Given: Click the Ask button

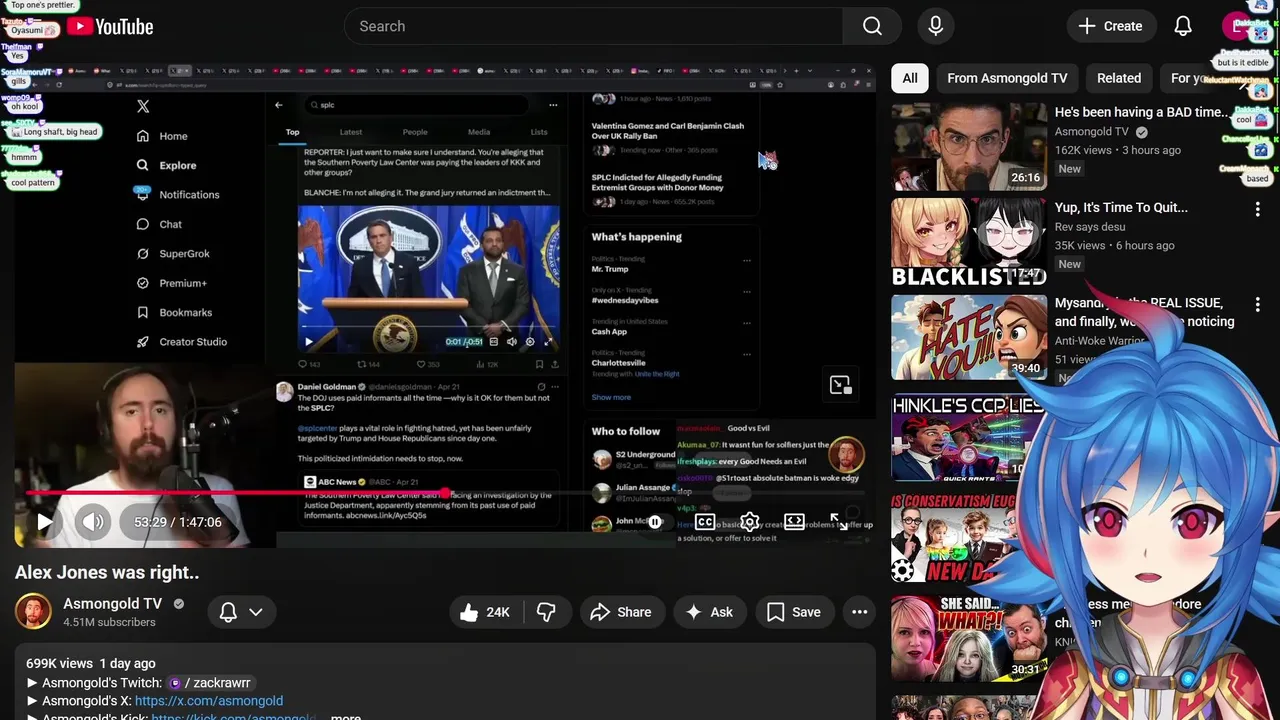Looking at the screenshot, I should (709, 612).
